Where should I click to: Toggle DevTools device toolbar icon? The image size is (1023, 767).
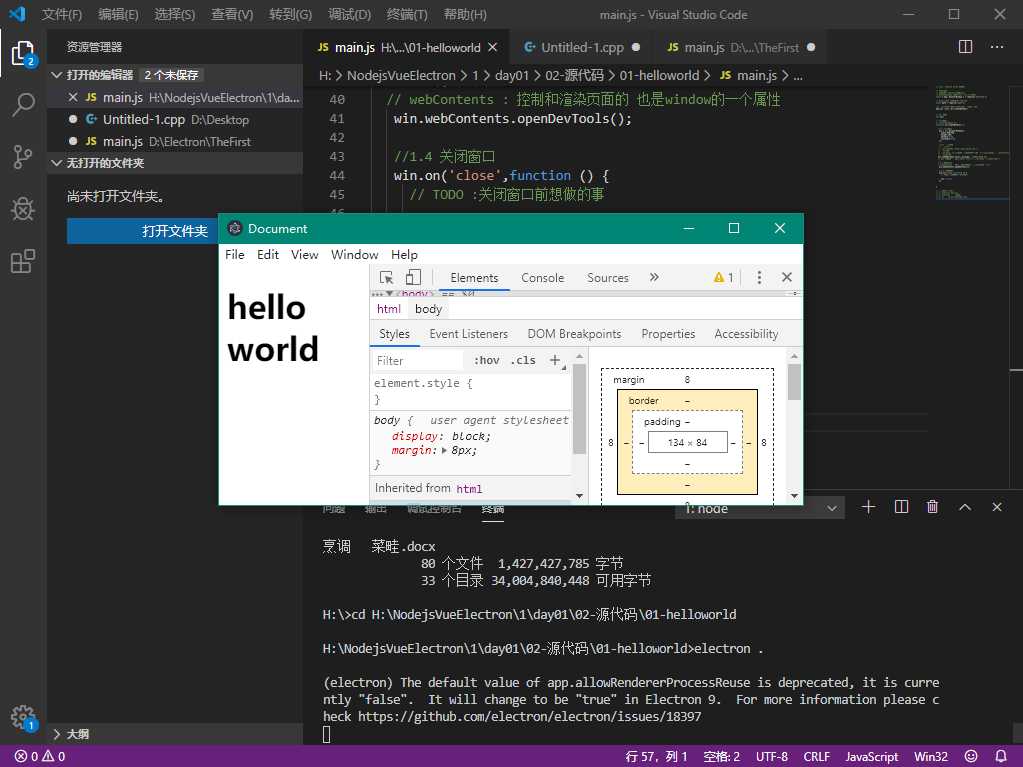point(413,277)
